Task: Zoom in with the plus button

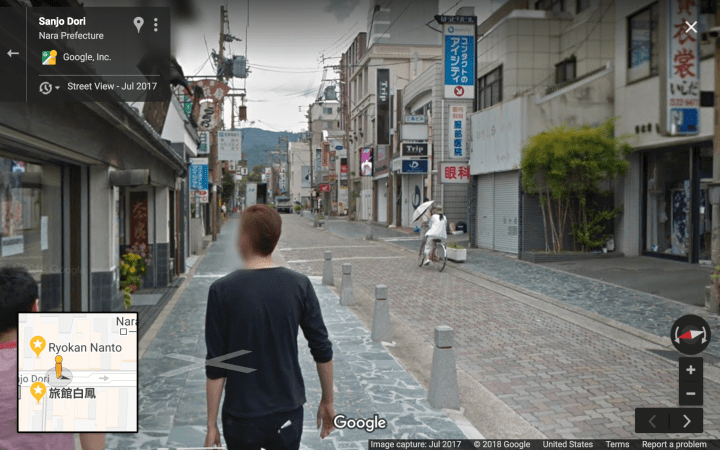Action: tap(690, 370)
